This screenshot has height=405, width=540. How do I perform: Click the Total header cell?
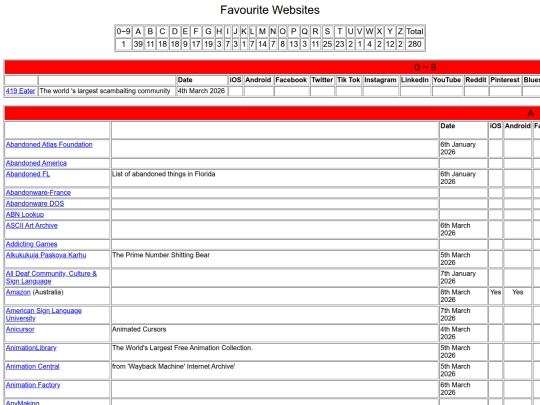pos(415,32)
